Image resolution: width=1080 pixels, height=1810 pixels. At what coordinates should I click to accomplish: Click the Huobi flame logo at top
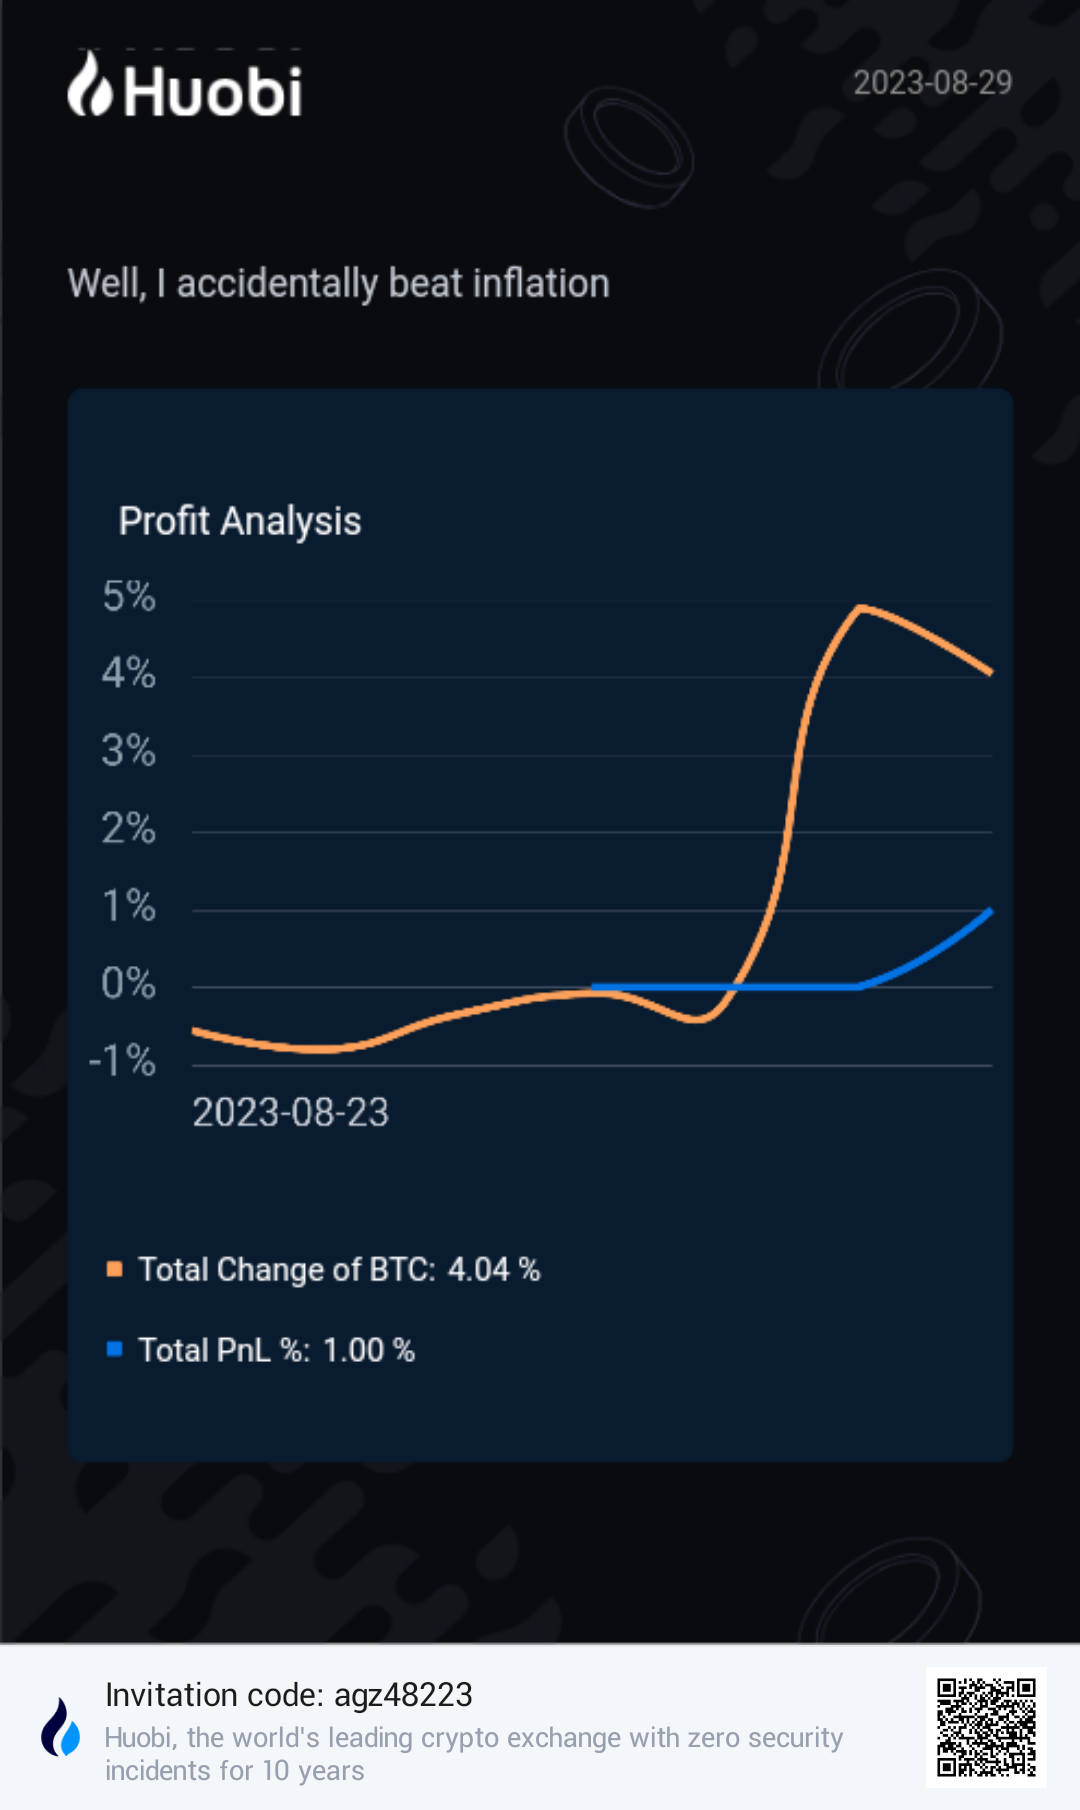pos(89,85)
